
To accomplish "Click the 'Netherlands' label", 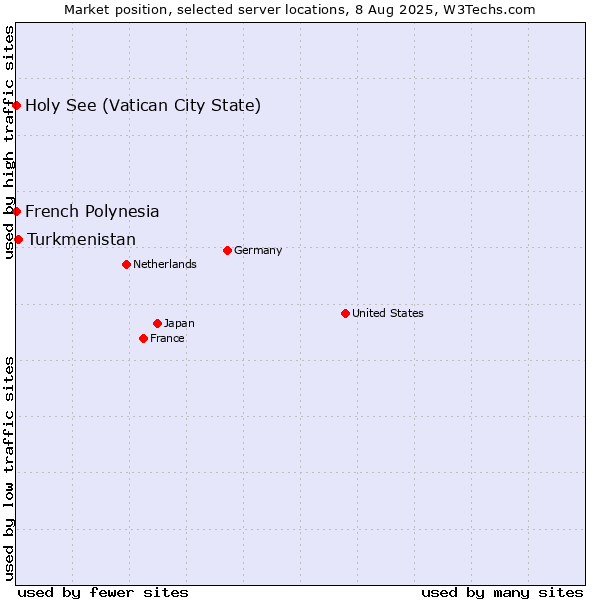I will [165, 264].
